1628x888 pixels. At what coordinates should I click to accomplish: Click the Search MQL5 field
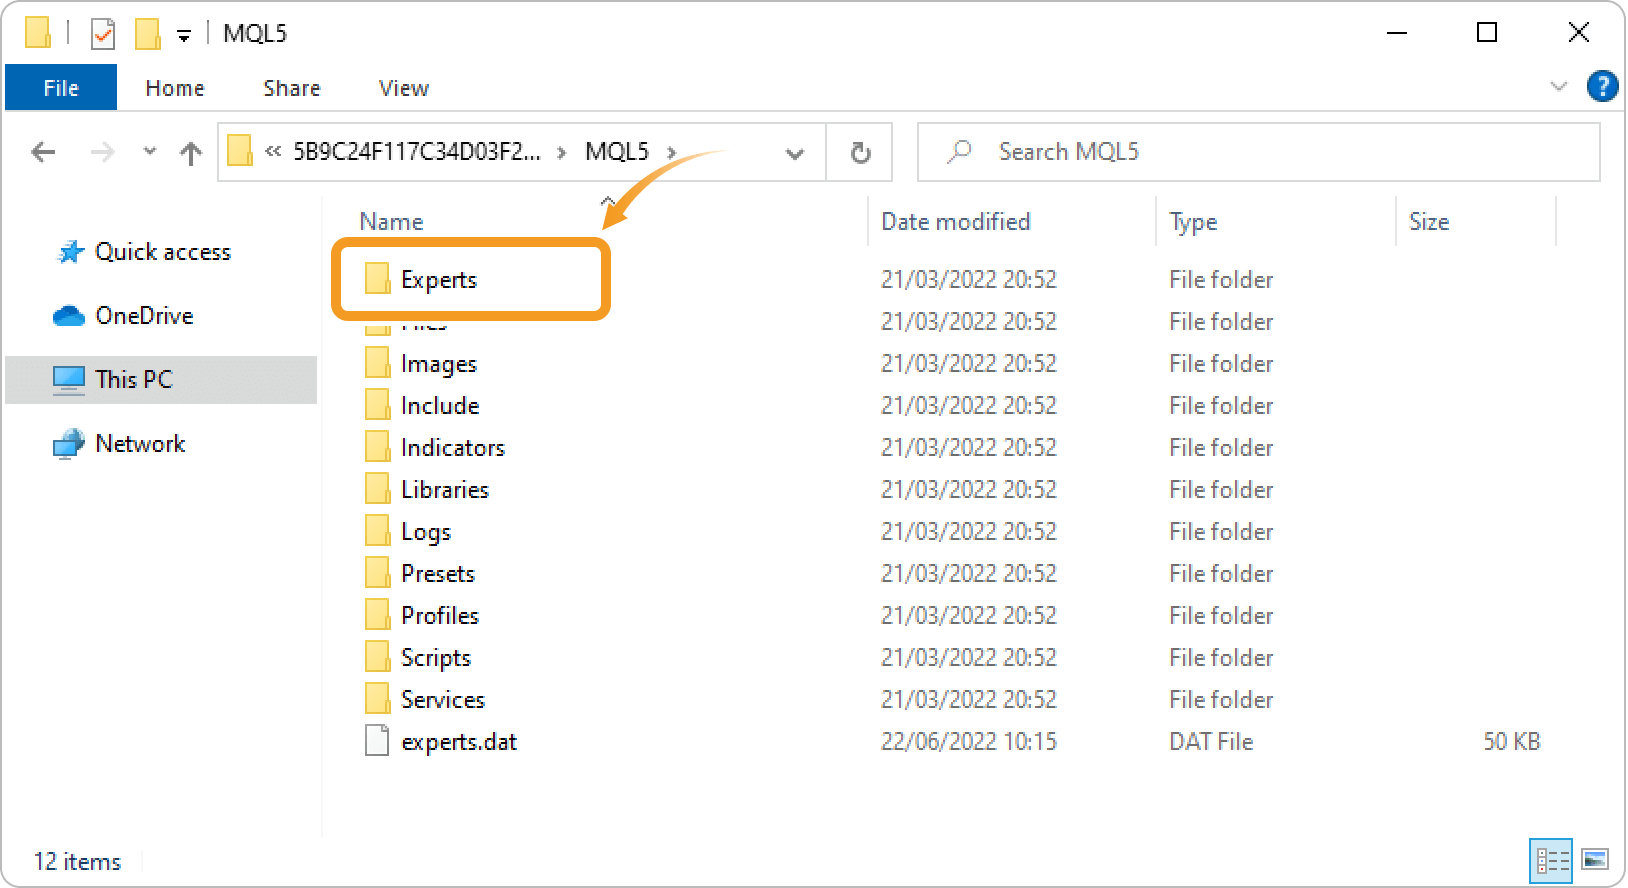coord(1260,152)
